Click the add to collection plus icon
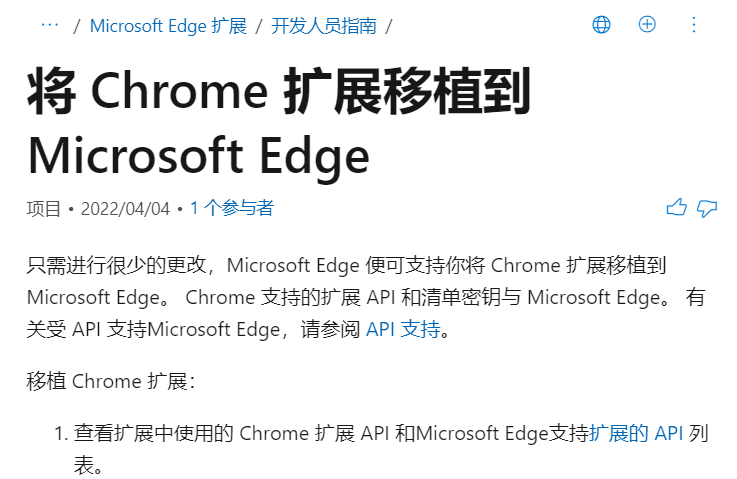The height and width of the screenshot is (479, 737). (x=647, y=24)
